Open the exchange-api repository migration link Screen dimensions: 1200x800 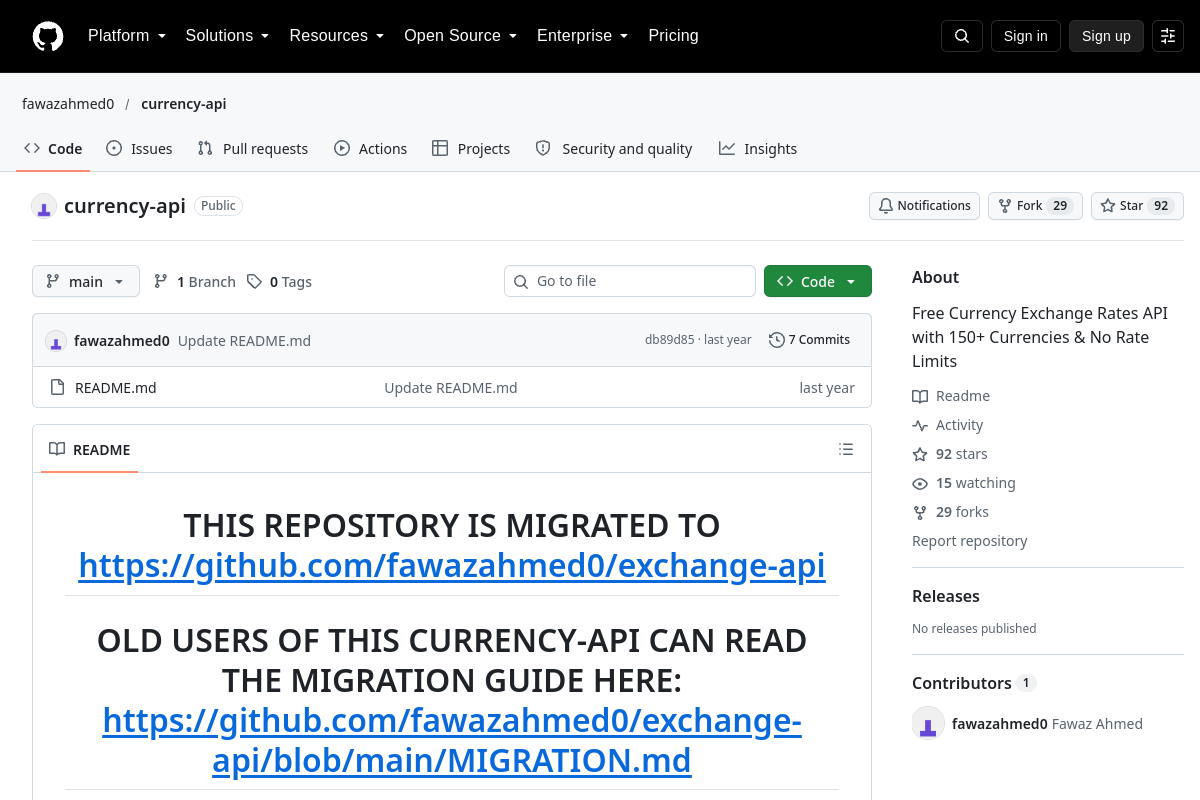click(452, 566)
